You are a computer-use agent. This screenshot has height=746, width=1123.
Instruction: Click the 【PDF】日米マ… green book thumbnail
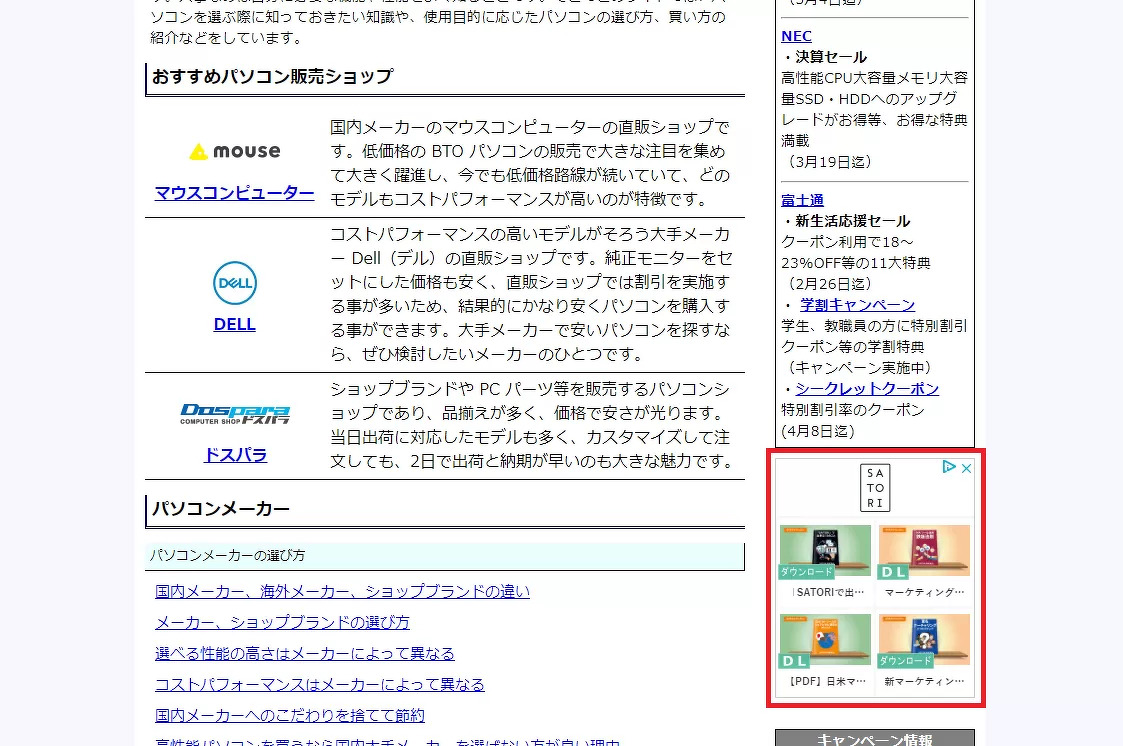825,640
